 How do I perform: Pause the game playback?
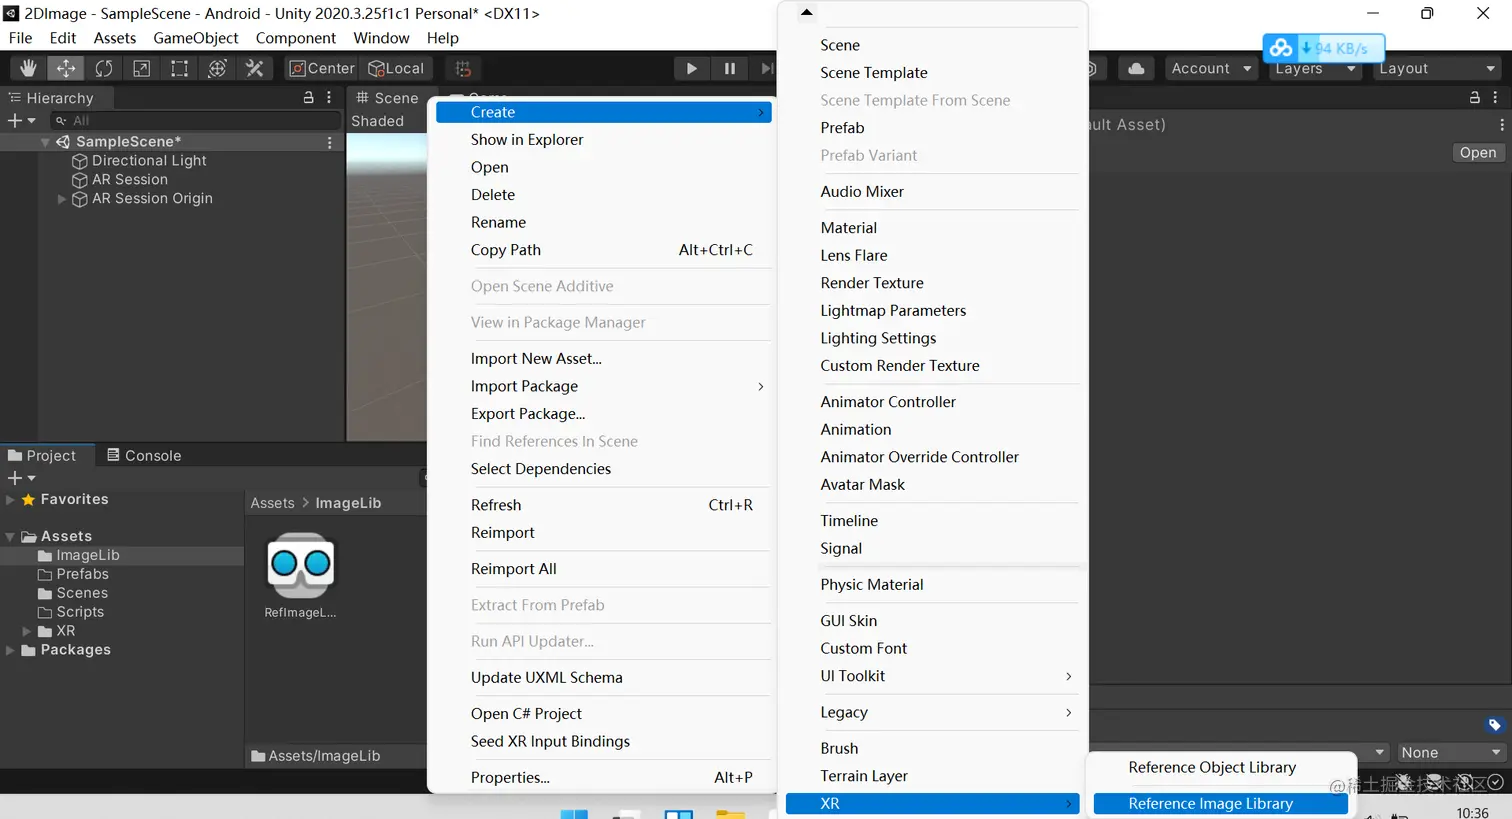(x=729, y=68)
